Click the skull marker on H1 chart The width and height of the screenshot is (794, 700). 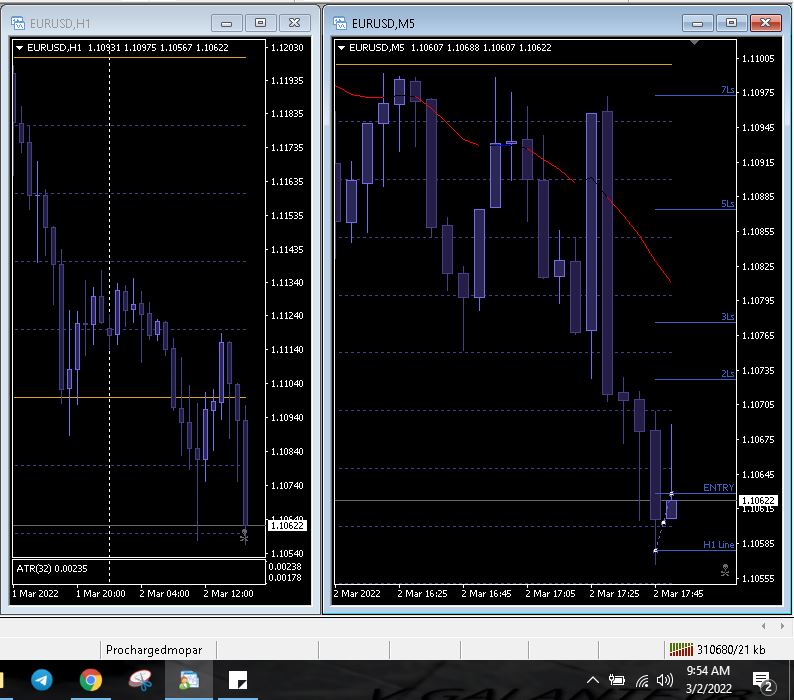pyautogui.click(x=245, y=536)
